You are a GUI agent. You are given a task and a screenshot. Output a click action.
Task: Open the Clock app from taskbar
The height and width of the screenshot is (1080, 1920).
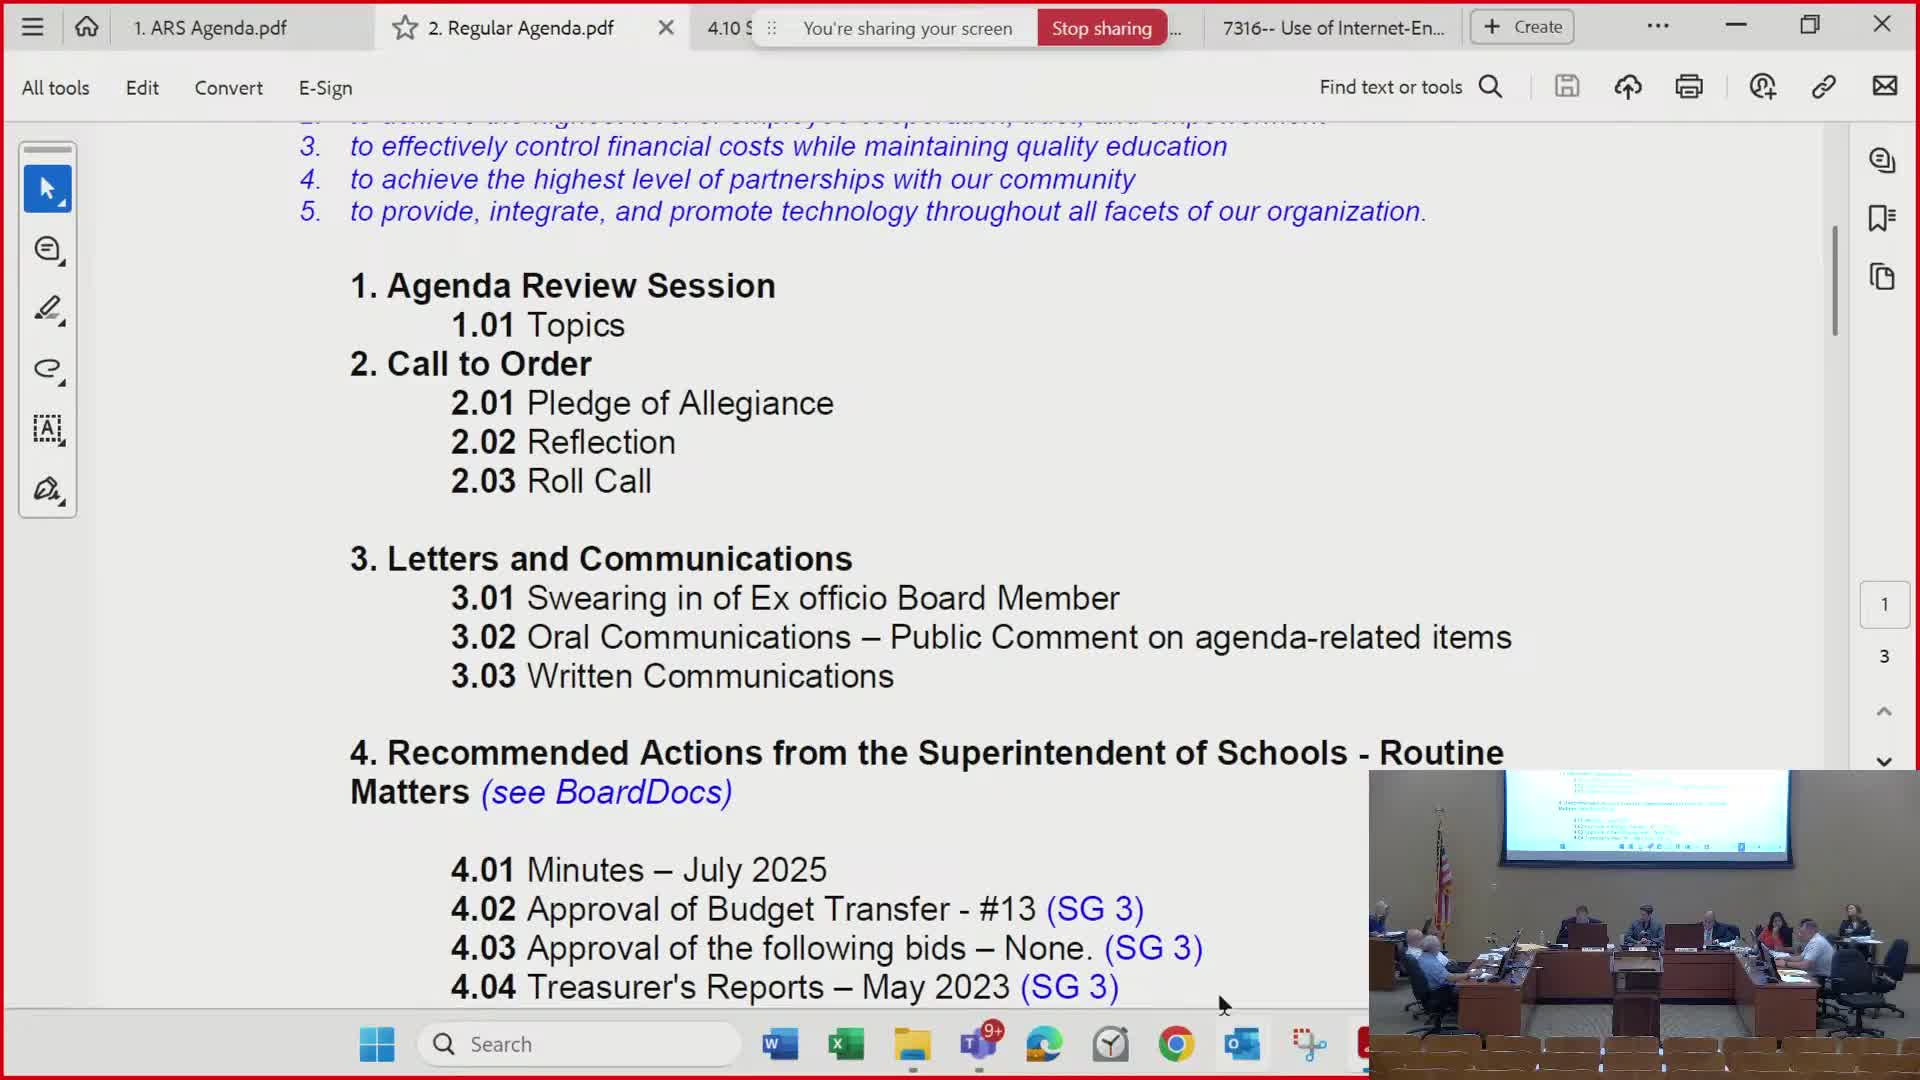1110,1044
